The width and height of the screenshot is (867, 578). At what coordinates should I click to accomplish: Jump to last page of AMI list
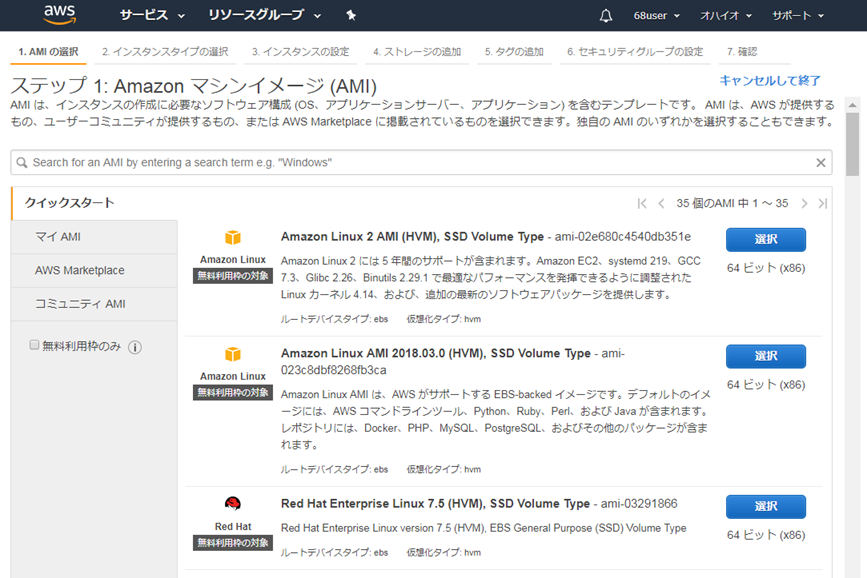822,203
